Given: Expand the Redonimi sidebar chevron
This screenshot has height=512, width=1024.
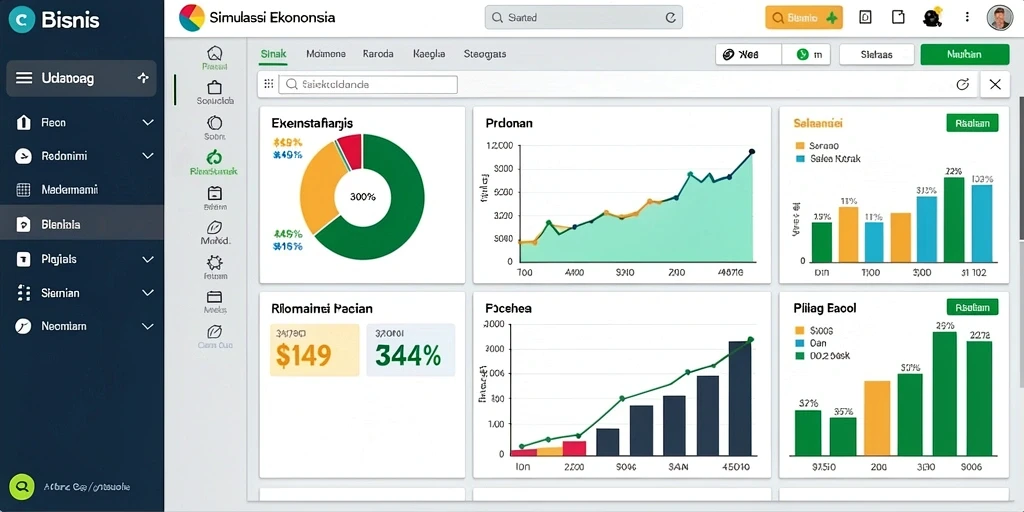Looking at the screenshot, I should click(x=148, y=156).
